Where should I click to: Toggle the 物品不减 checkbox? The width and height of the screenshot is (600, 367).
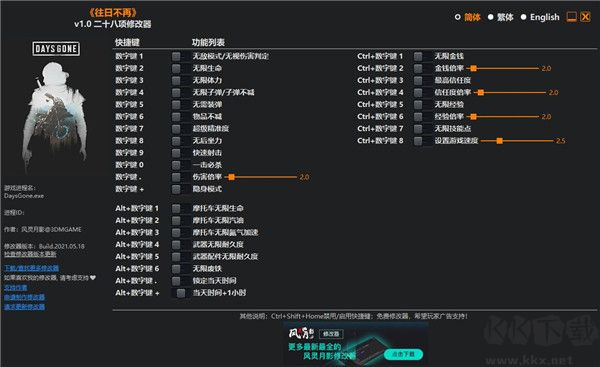click(x=176, y=117)
